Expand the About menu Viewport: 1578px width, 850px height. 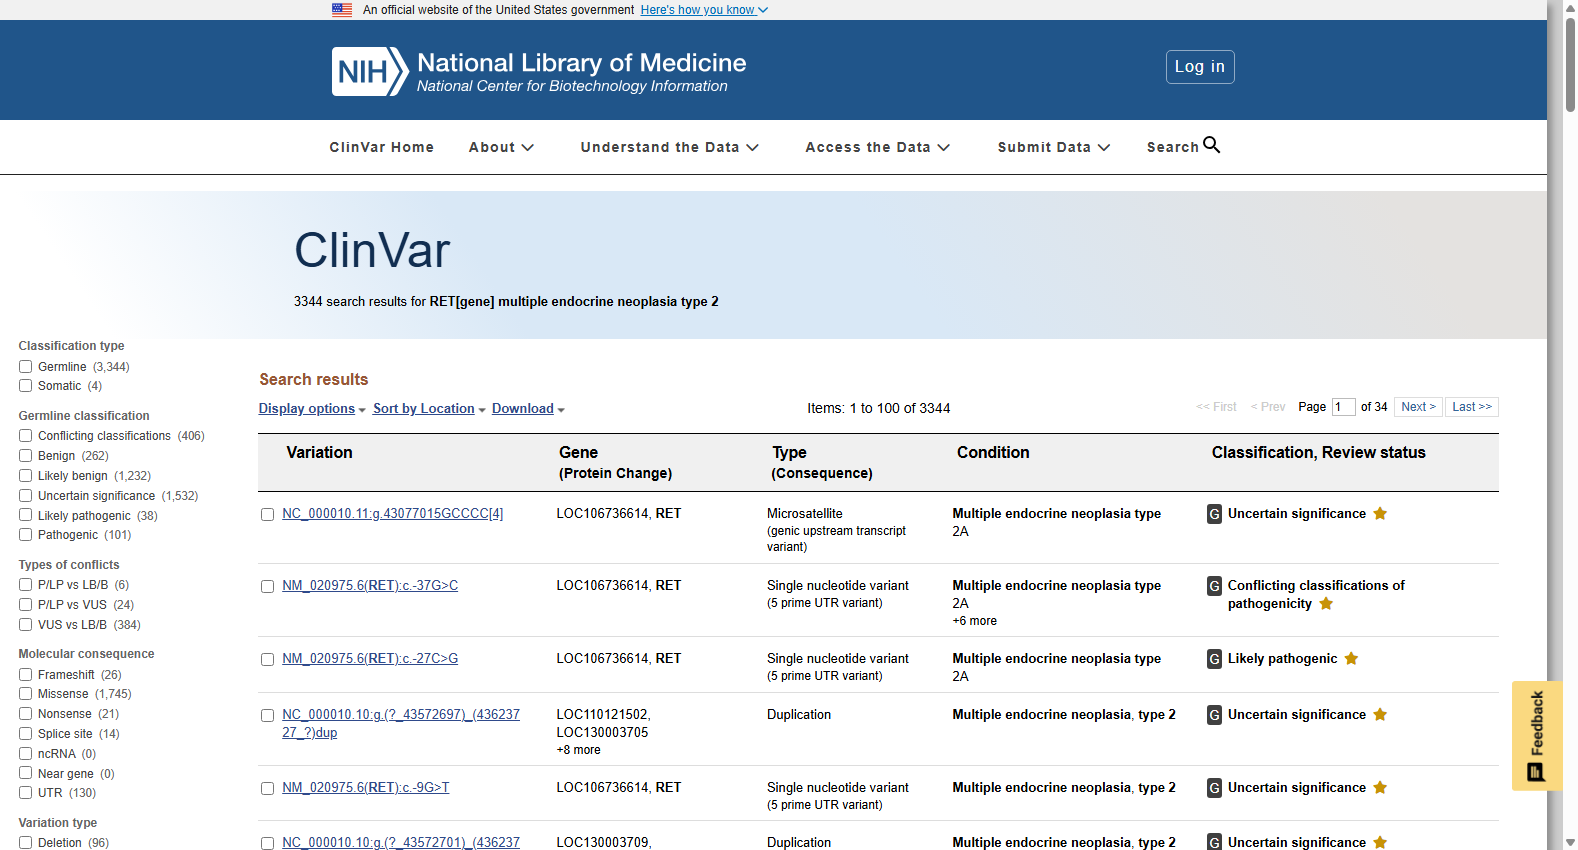[x=501, y=147]
